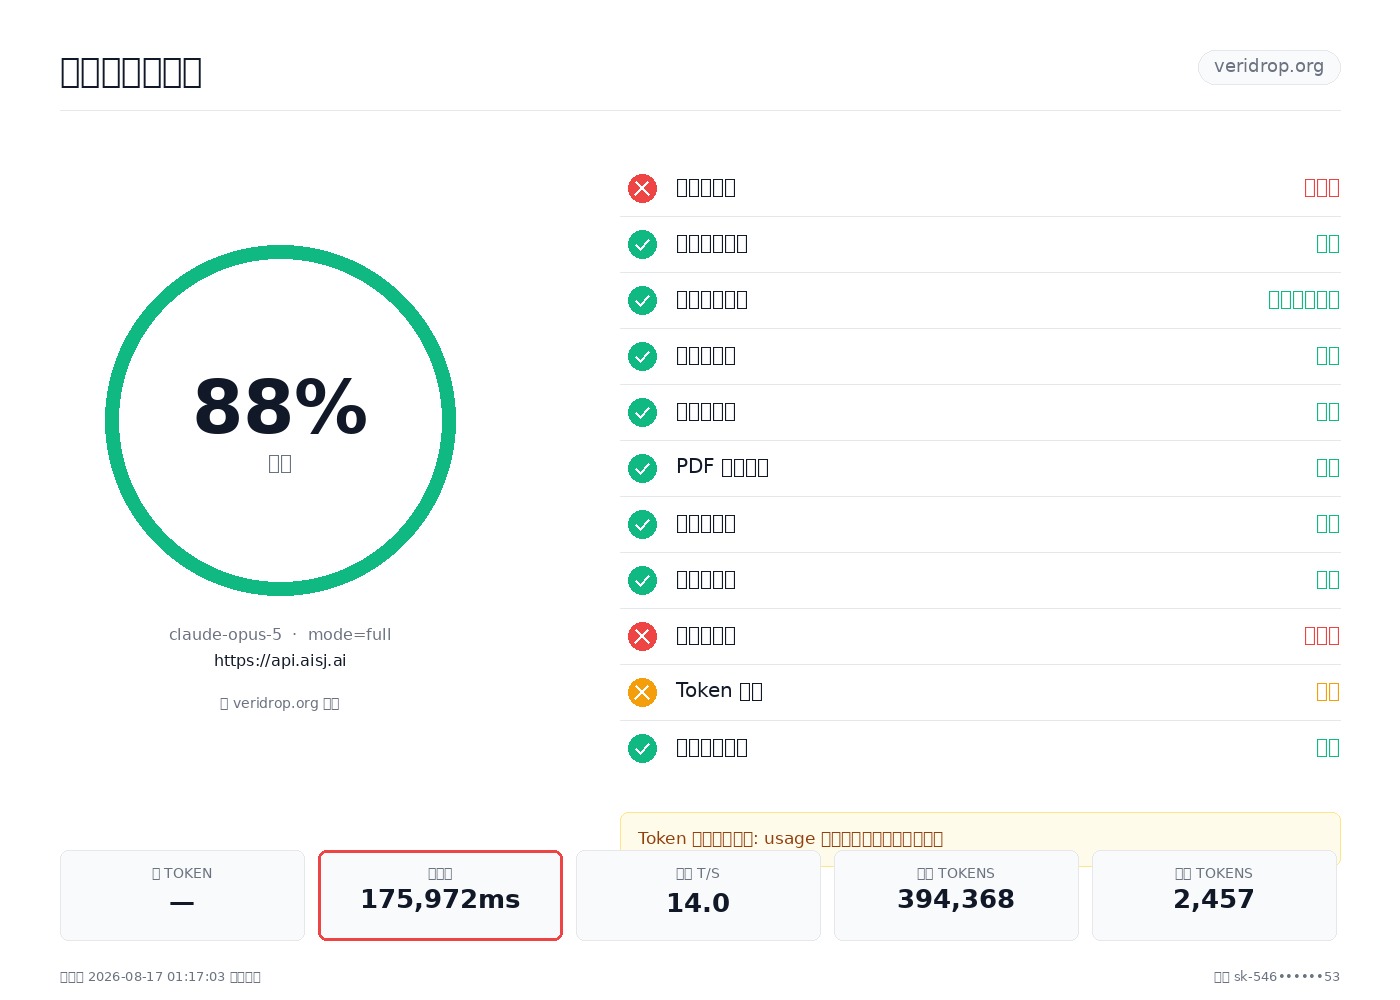Viewport: 1400px width, 1000px height.
Task: Click the orange warning icon beside Token row
Action: [642, 692]
